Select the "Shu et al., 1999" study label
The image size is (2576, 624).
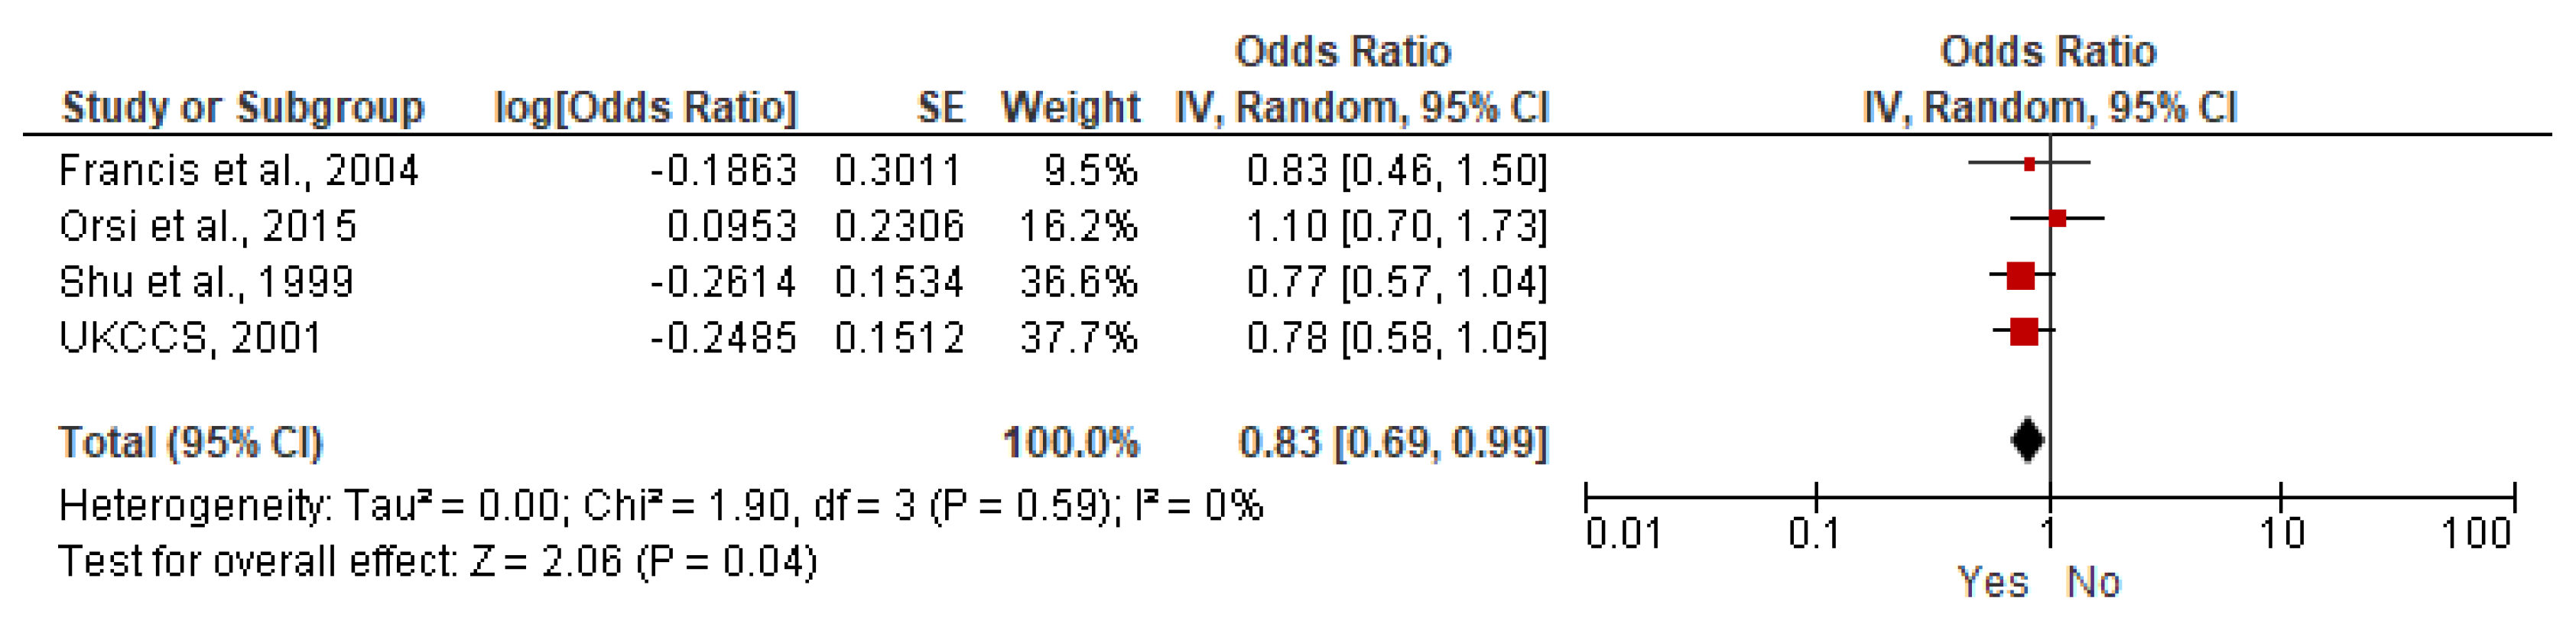206,283
